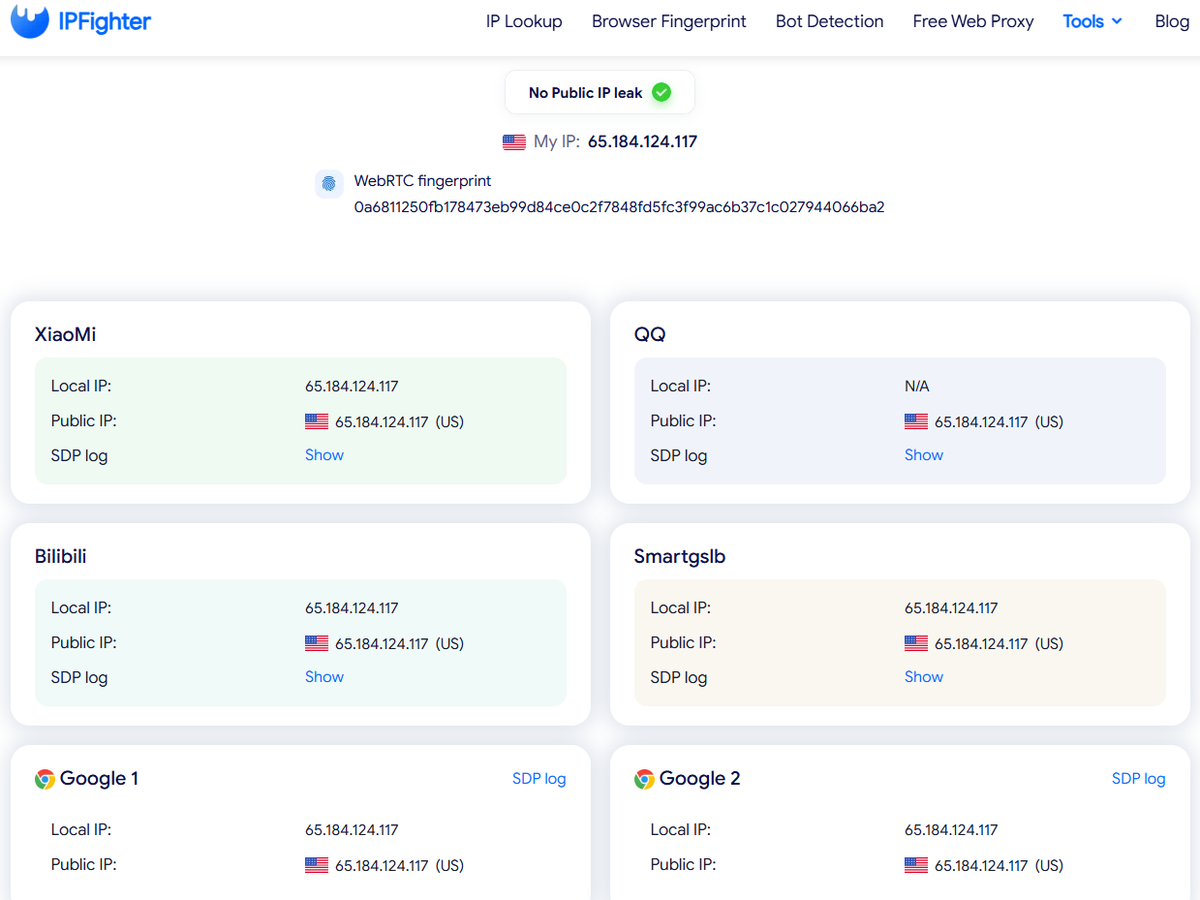Click the Chrome icon beside Google 1

pyautogui.click(x=45, y=779)
